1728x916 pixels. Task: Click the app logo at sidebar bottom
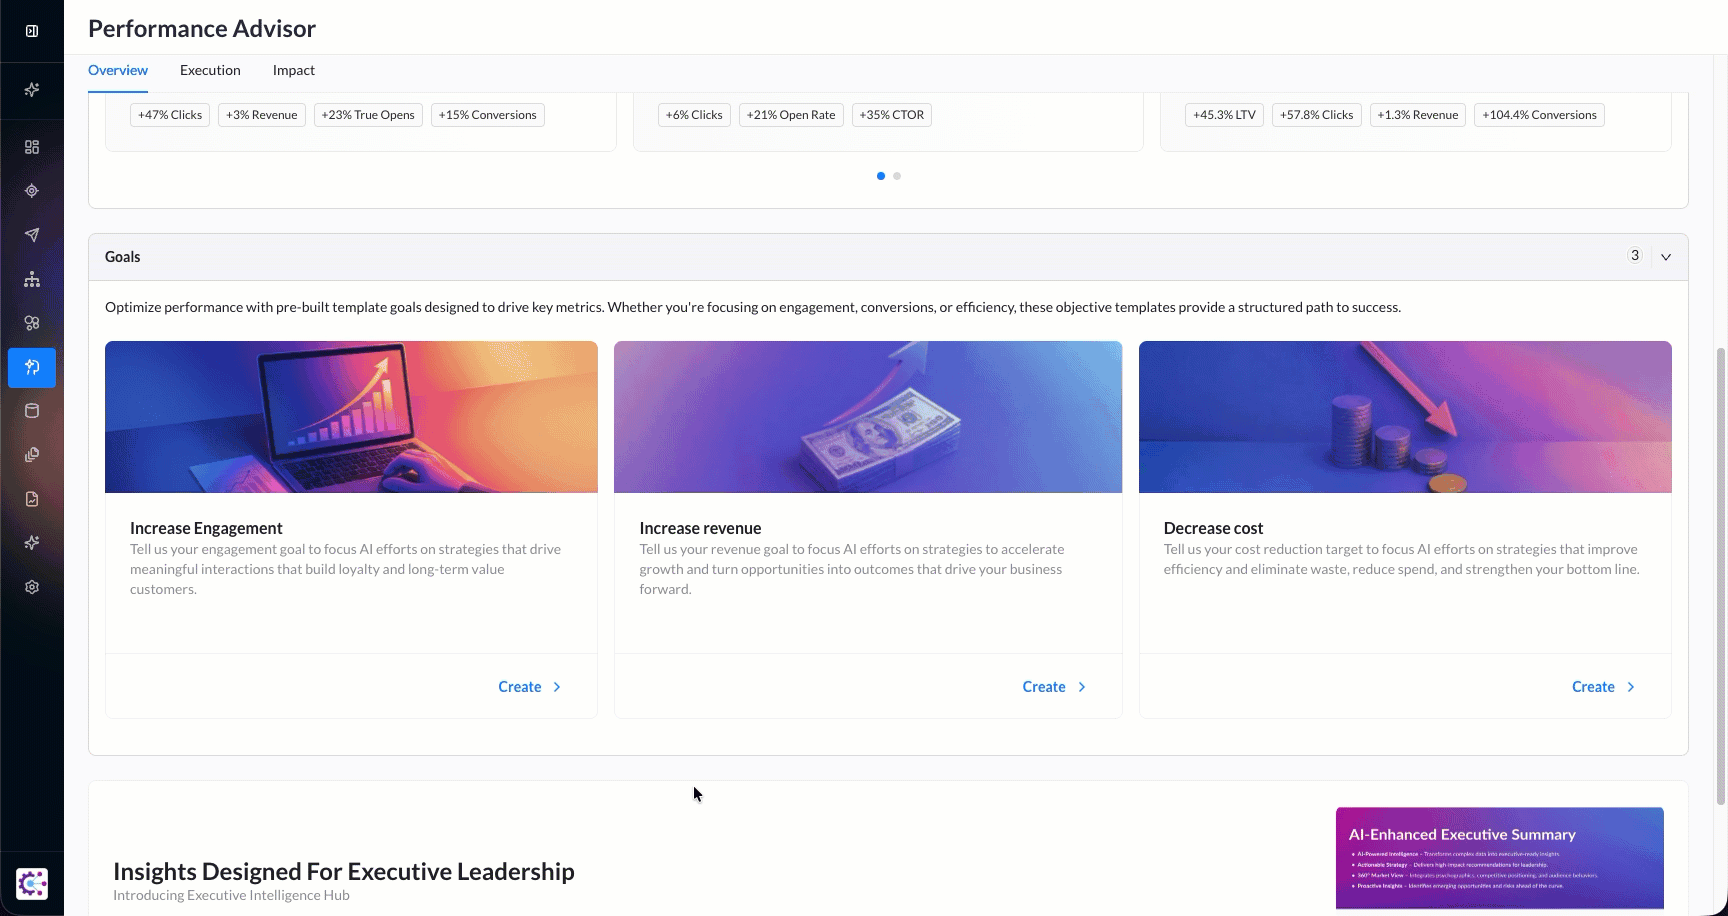[32, 884]
